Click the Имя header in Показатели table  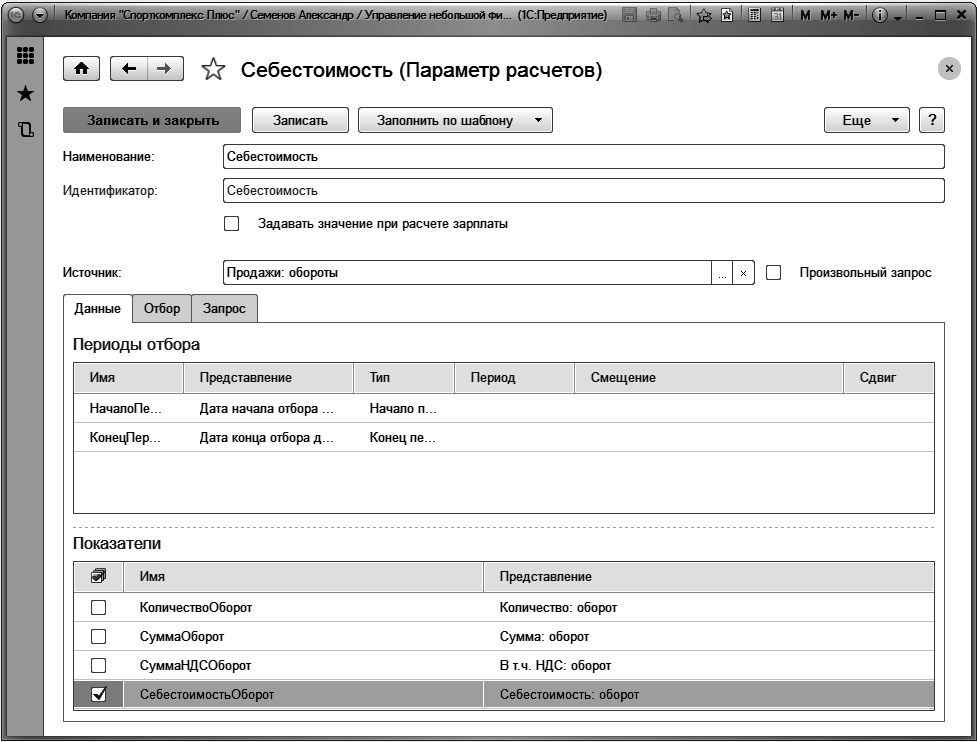[303, 576]
